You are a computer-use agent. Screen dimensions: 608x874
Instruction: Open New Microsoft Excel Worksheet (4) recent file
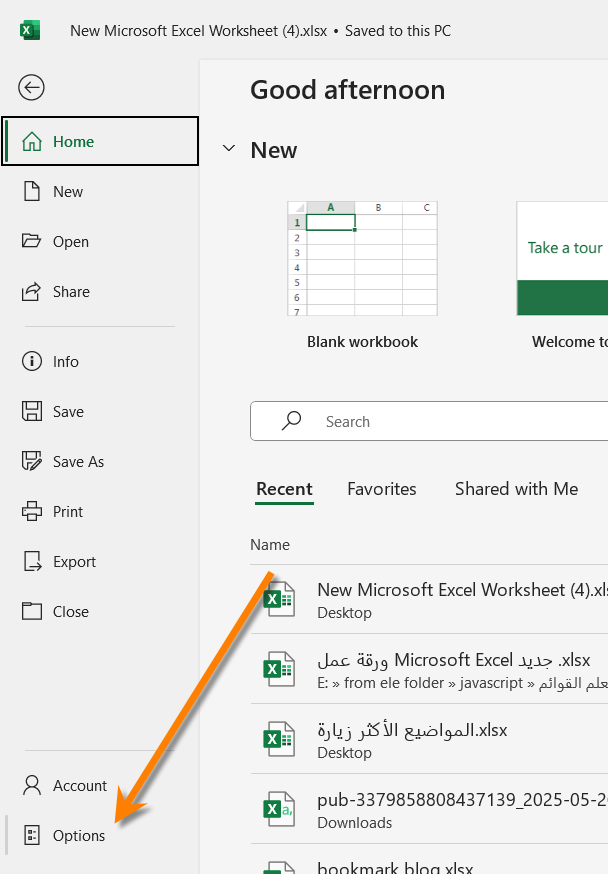tap(429, 599)
